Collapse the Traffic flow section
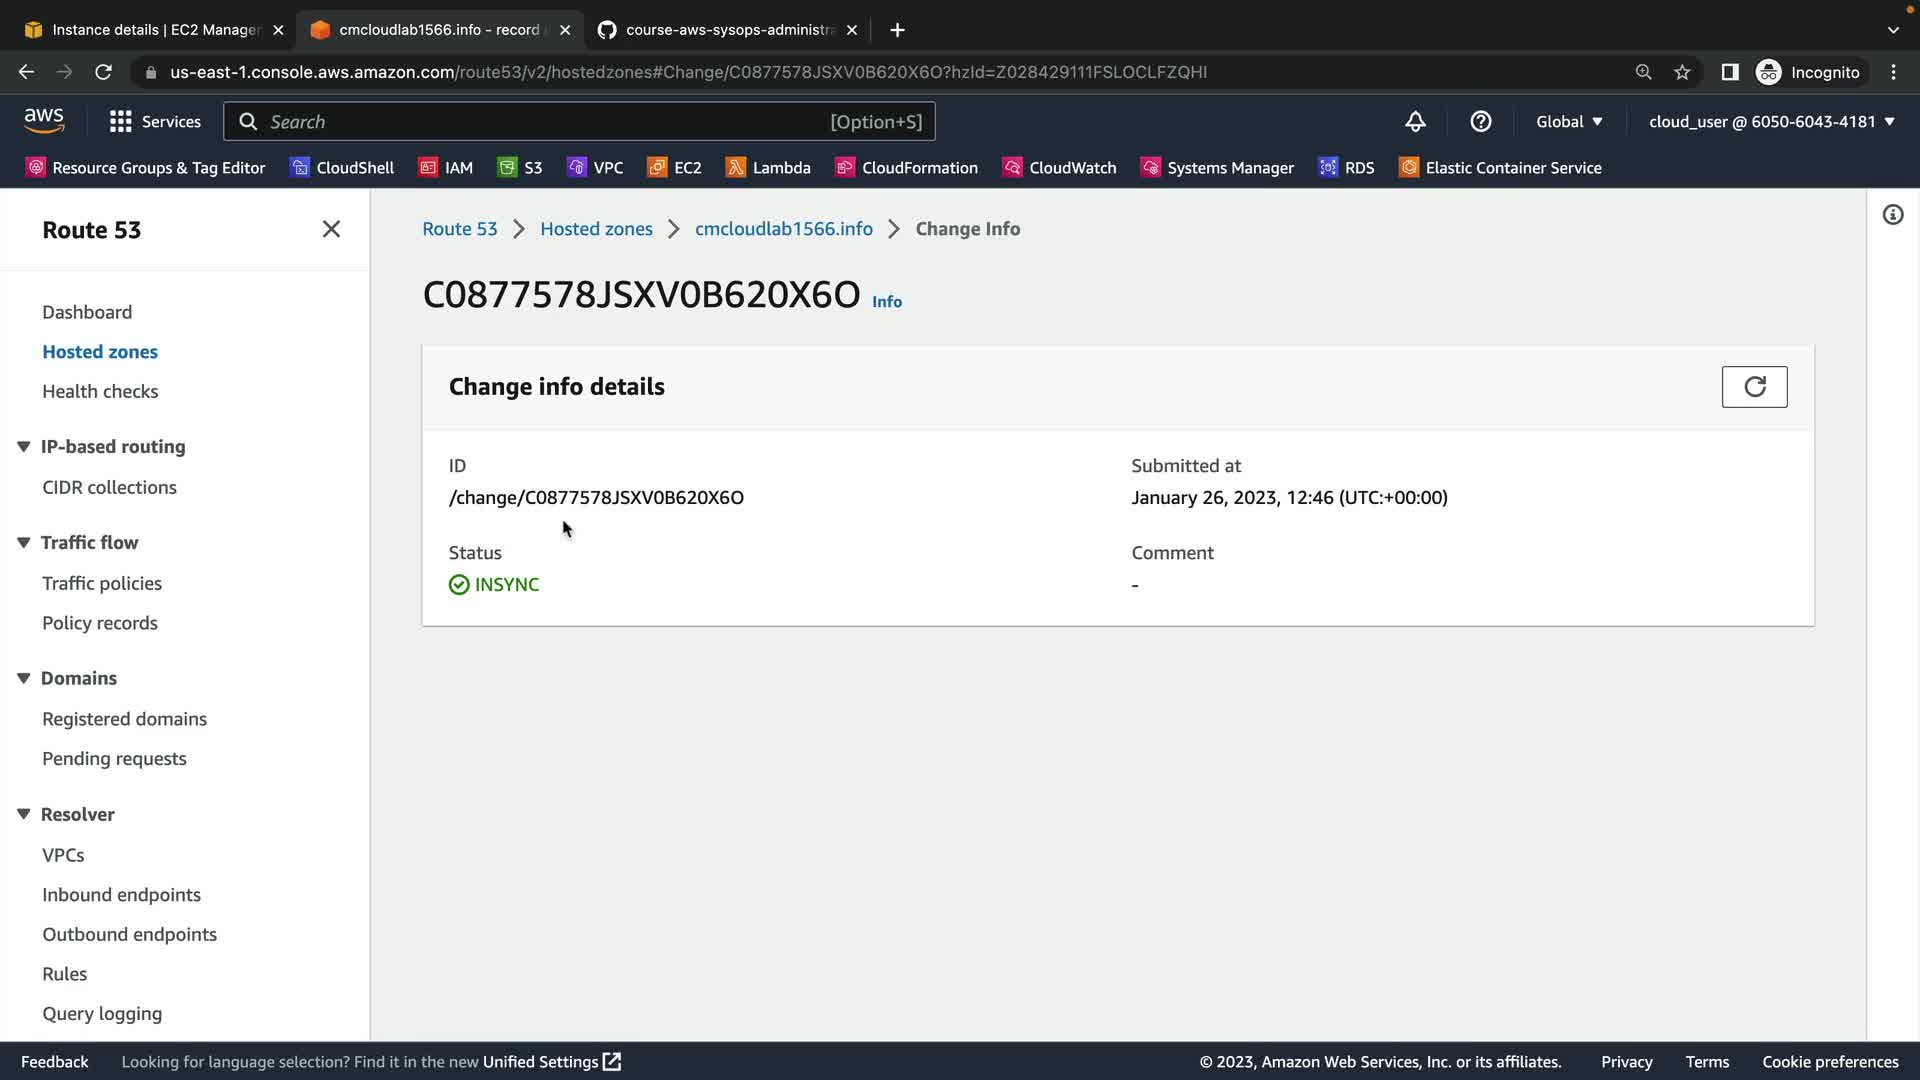This screenshot has width=1920, height=1080. (x=24, y=543)
